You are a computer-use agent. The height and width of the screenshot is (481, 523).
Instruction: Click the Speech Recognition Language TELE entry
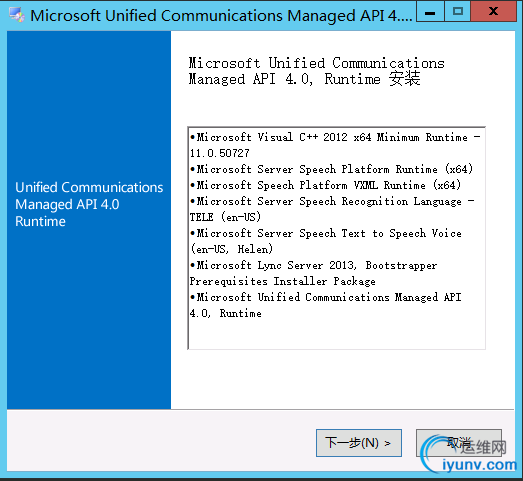(332, 209)
